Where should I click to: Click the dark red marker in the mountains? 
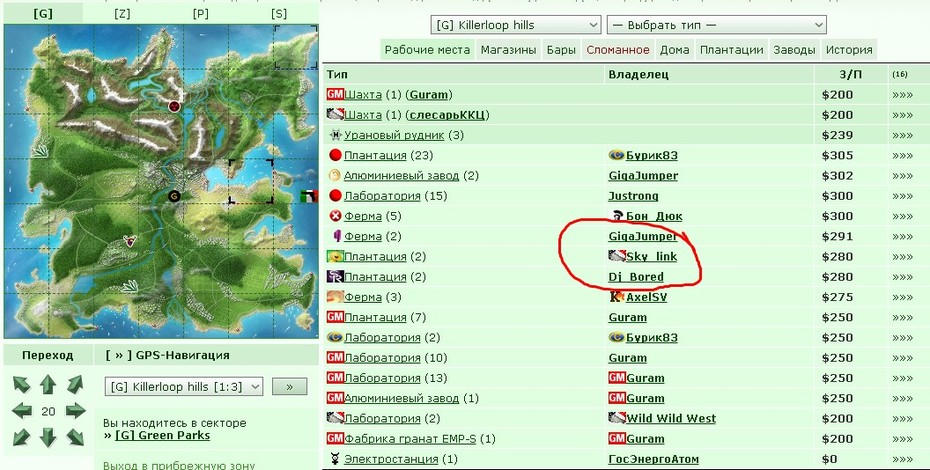pos(174,106)
